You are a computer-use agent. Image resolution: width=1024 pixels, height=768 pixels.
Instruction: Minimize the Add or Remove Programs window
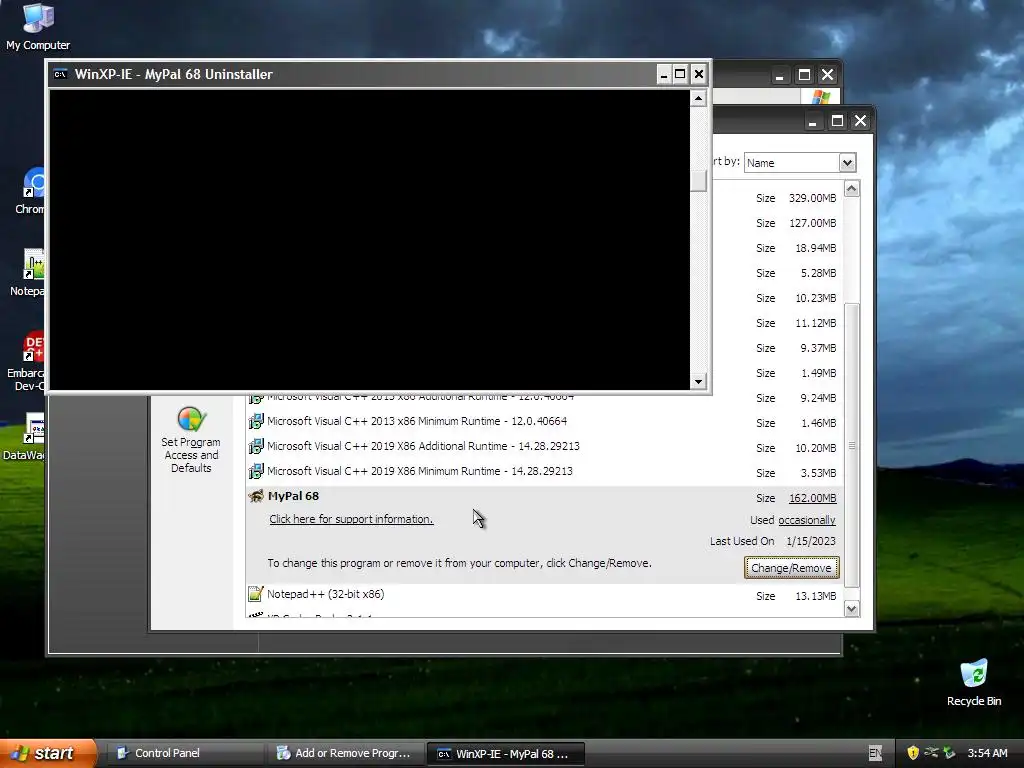point(812,121)
